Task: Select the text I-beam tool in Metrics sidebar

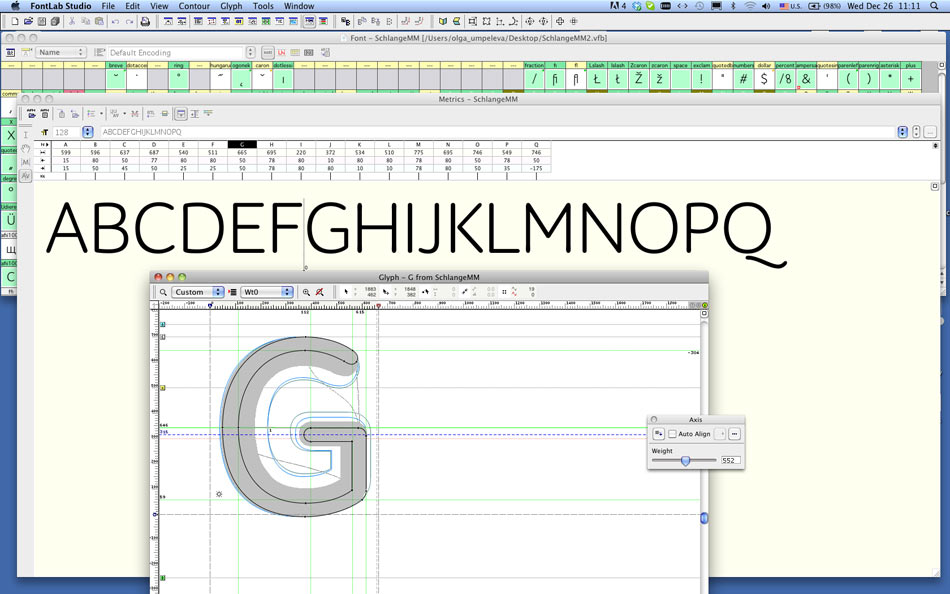Action: 25,135
